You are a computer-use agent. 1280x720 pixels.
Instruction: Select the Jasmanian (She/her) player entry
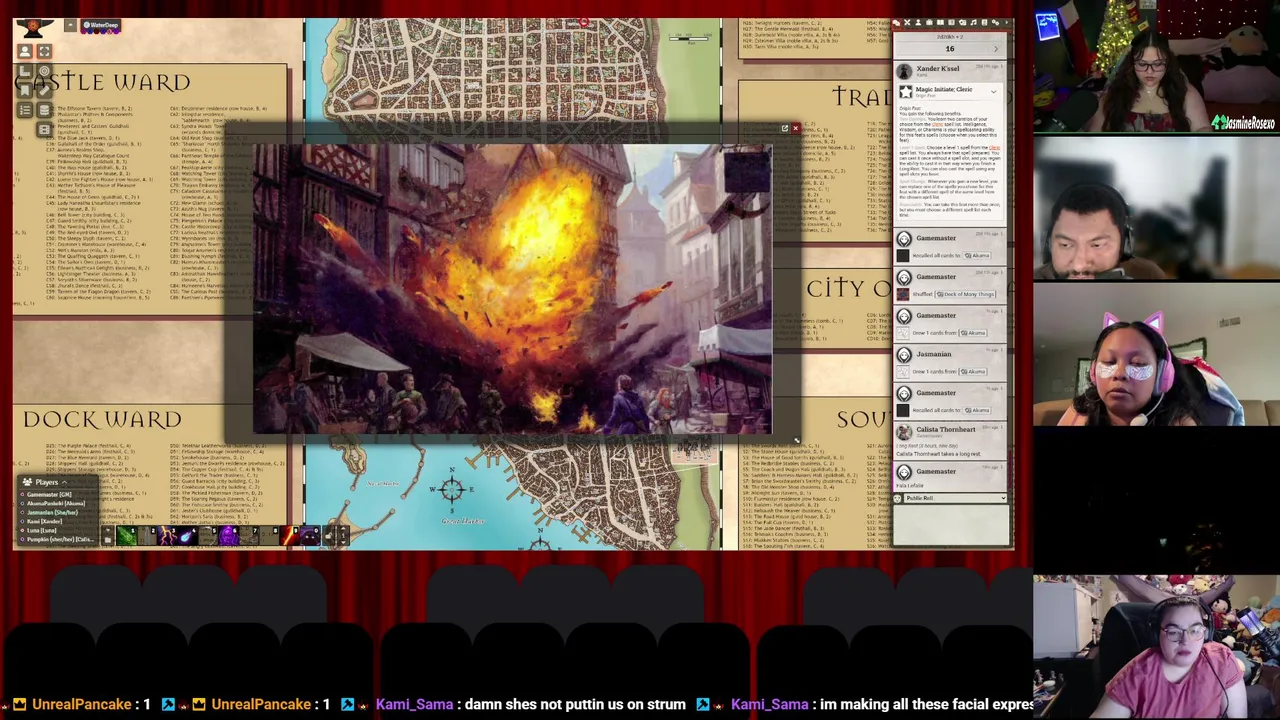coord(50,513)
